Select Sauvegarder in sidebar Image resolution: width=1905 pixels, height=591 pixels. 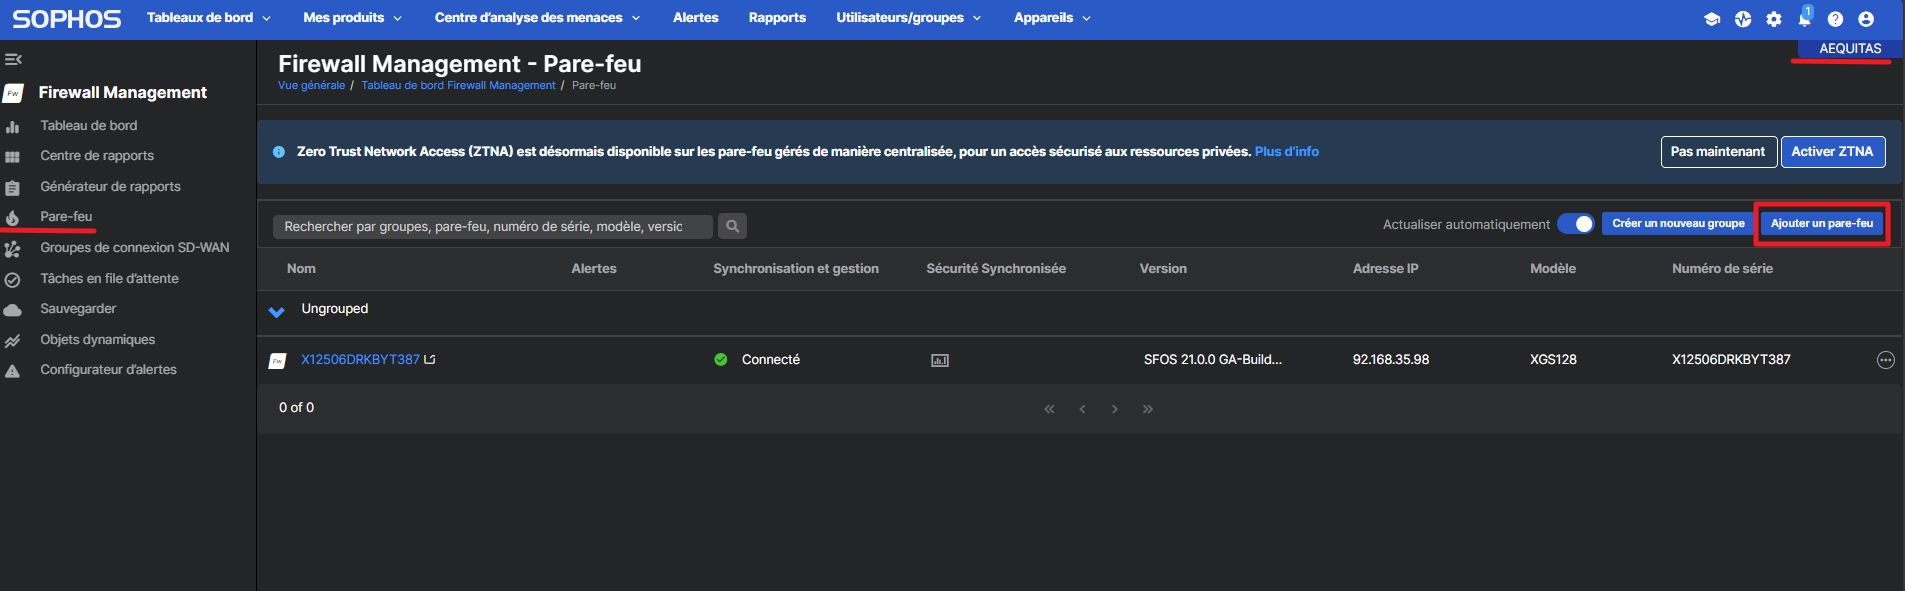click(78, 309)
